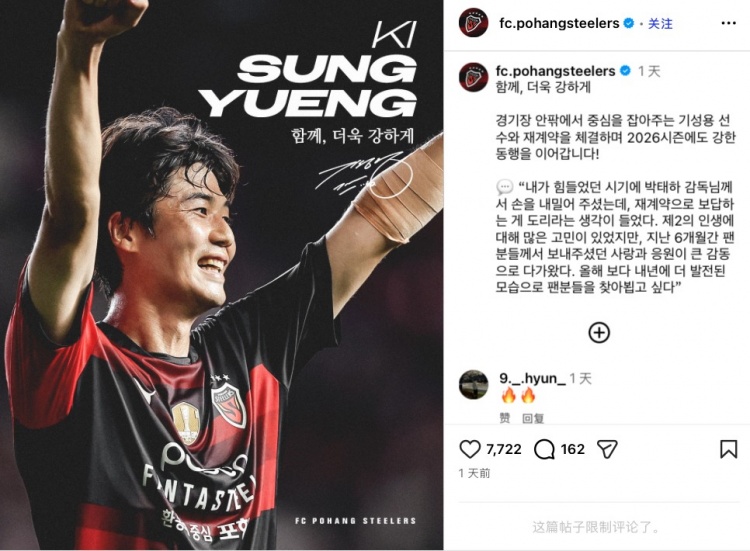Like the 9._.hyun_ comment with 赞
This screenshot has width=750, height=551.
point(505,419)
